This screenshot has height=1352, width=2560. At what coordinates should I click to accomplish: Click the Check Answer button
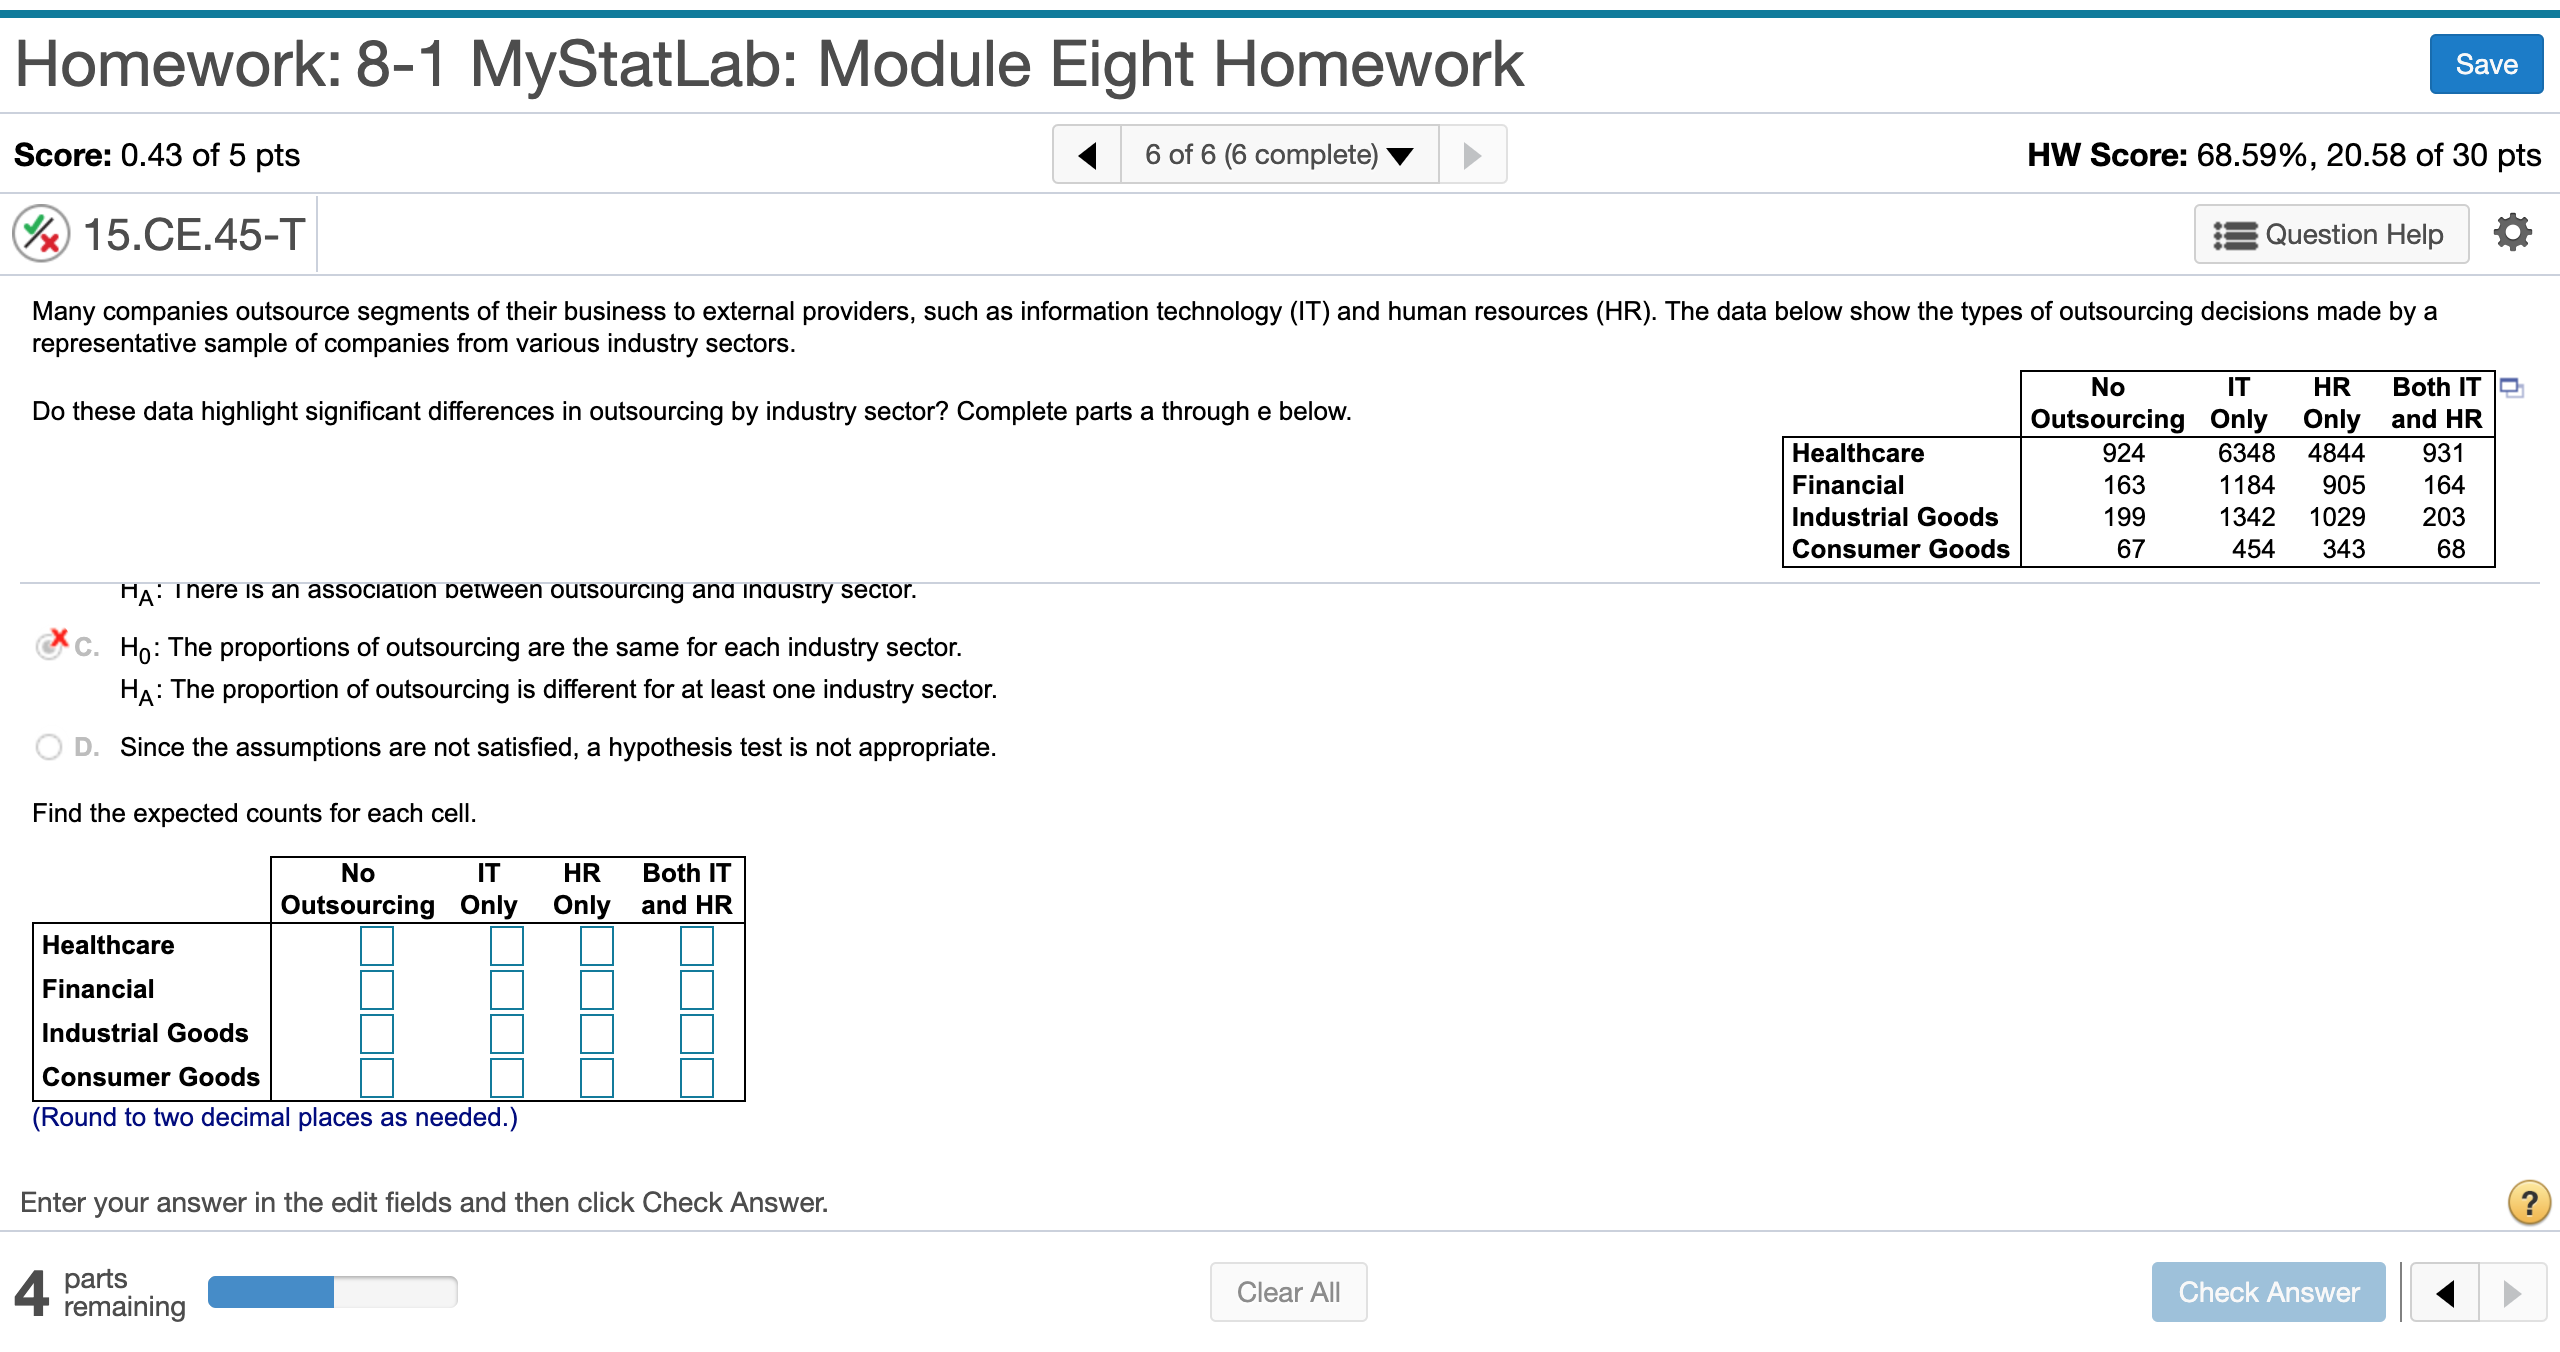[x=2269, y=1291]
